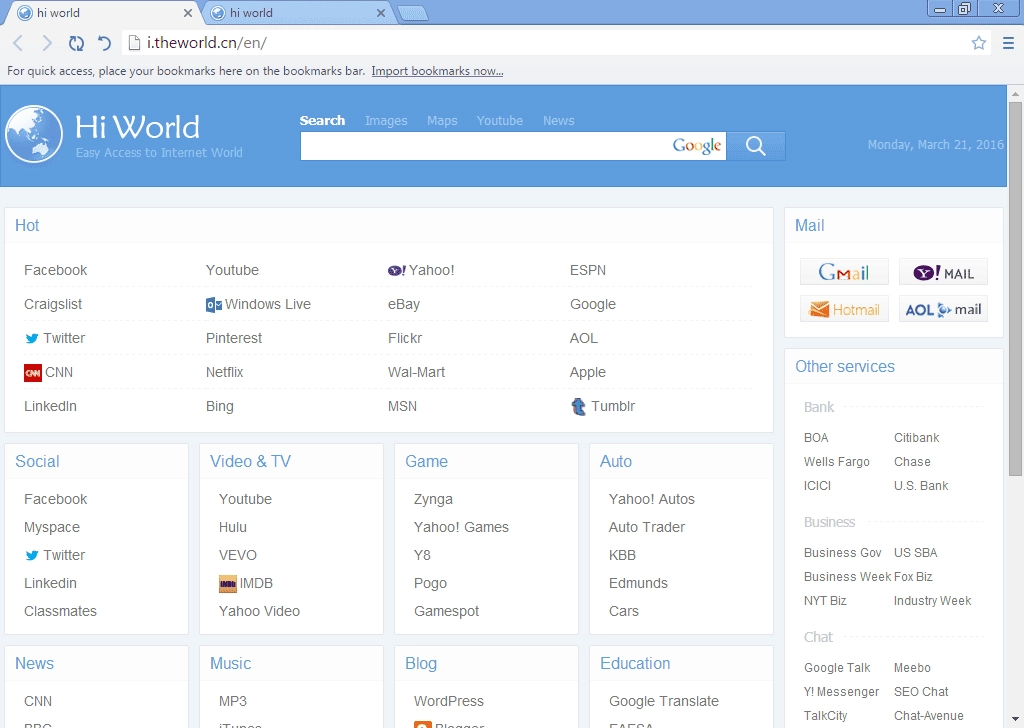Click the page icon in address bar

coord(134,43)
